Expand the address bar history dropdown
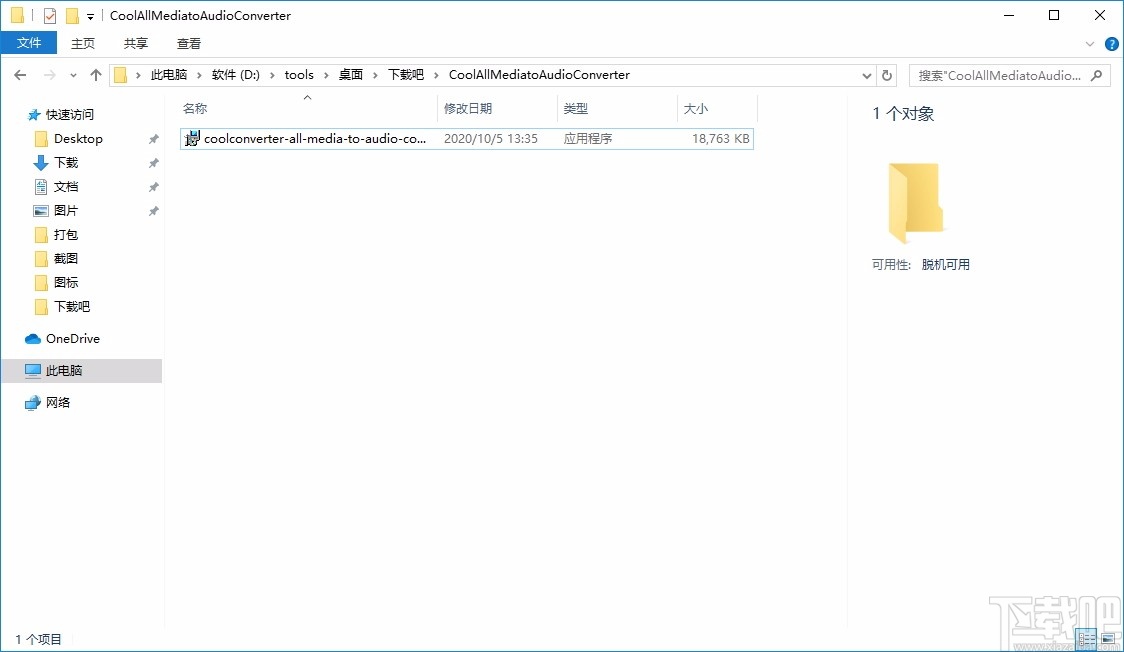The height and width of the screenshot is (652, 1124). 866,74
